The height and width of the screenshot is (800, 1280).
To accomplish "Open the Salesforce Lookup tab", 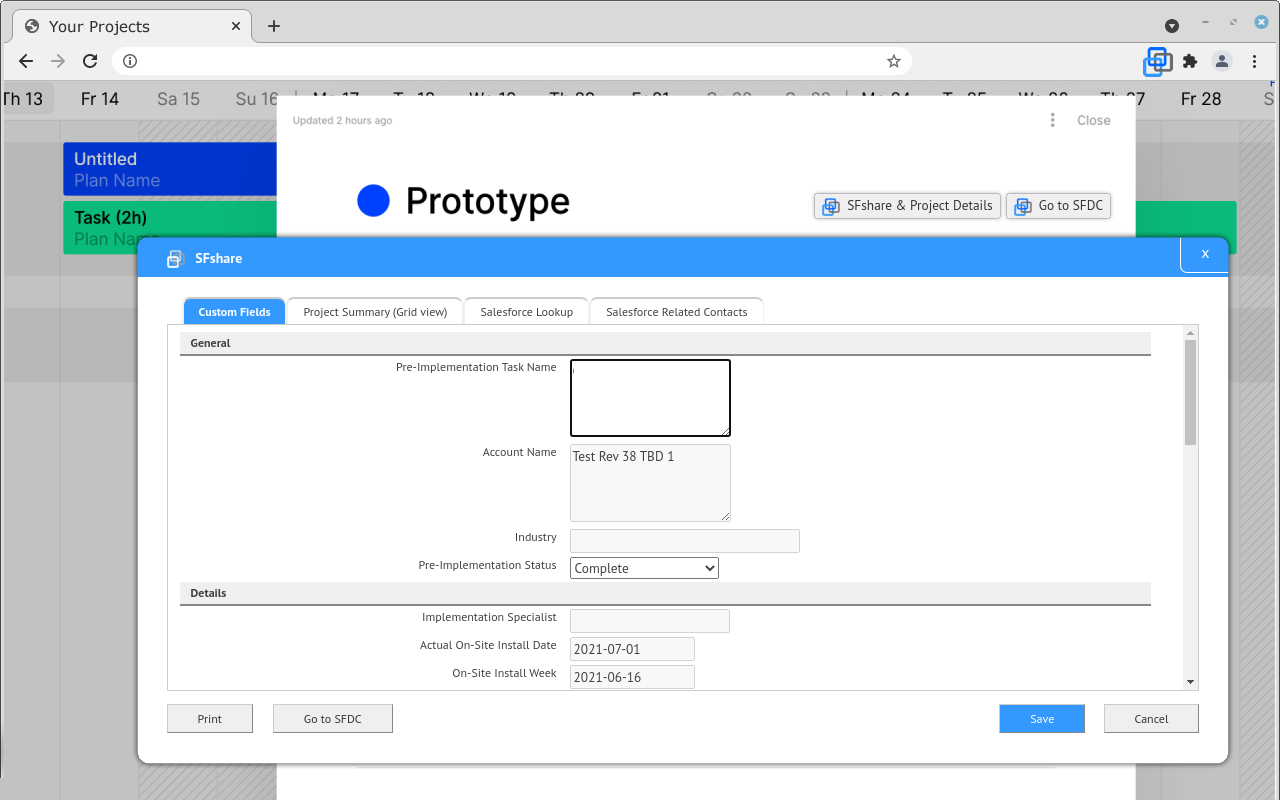I will pyautogui.click(x=526, y=312).
